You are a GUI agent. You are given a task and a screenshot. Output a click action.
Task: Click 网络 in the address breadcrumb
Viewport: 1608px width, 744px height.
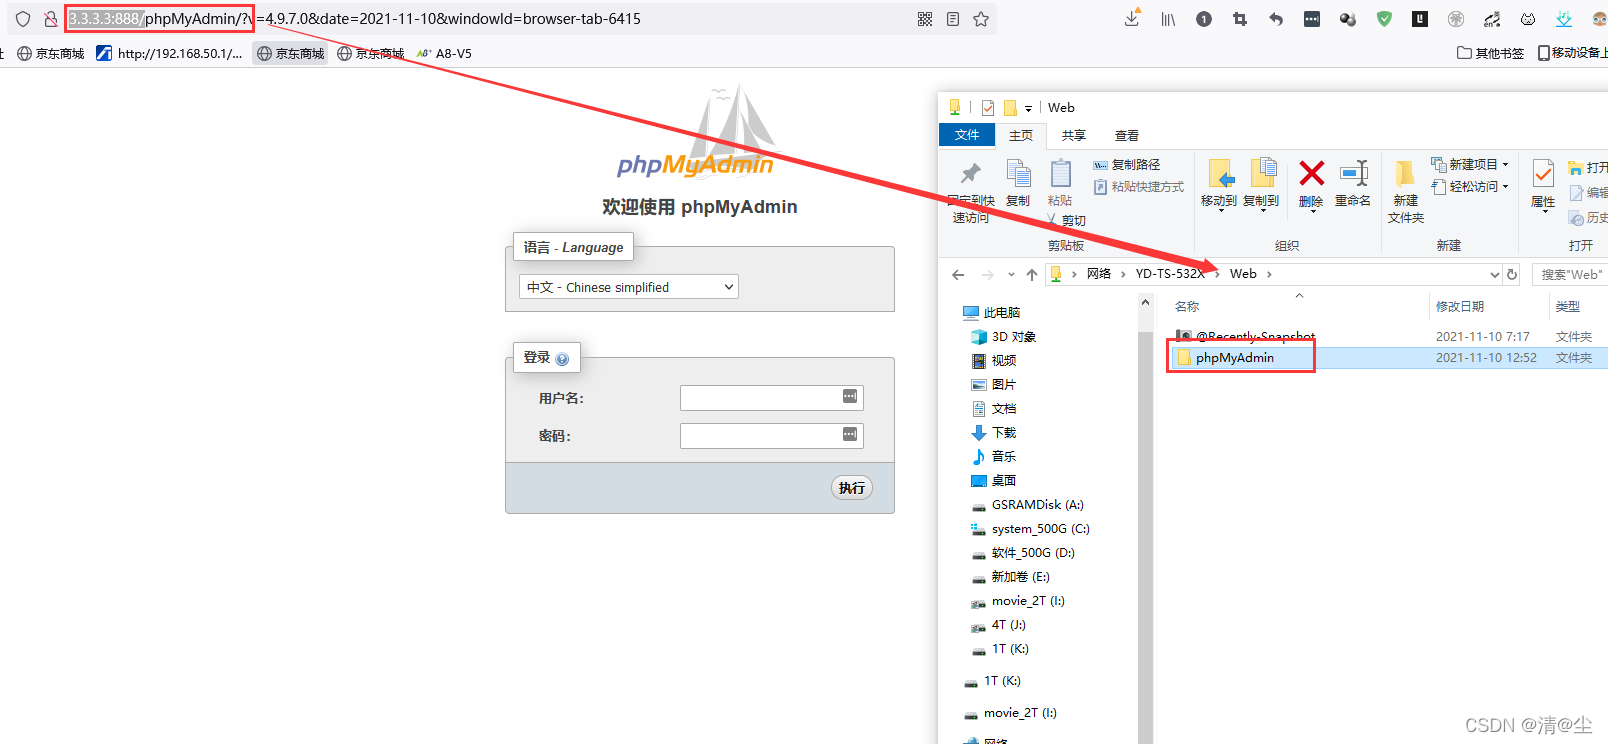coord(1099,274)
